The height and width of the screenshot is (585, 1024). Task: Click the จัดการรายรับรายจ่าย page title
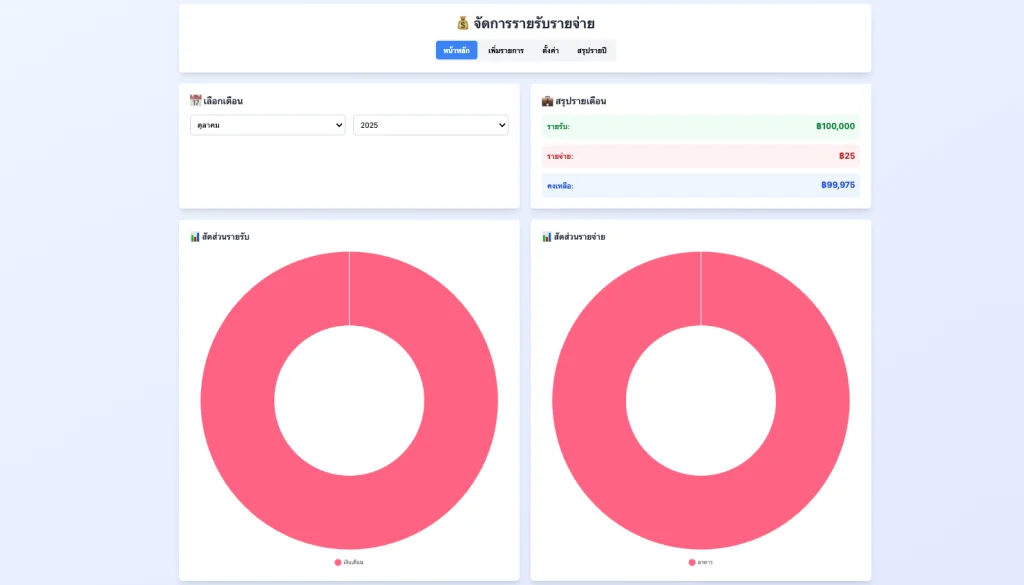coord(534,23)
